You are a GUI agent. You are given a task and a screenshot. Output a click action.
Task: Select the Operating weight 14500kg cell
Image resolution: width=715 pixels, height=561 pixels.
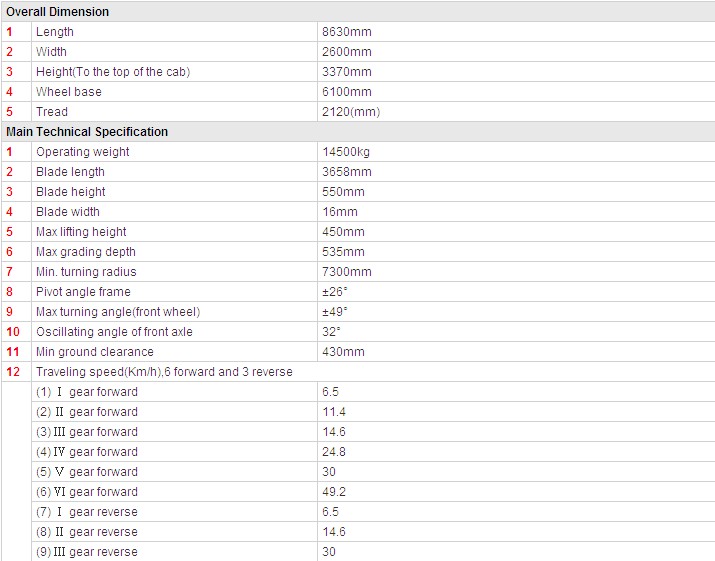(346, 152)
